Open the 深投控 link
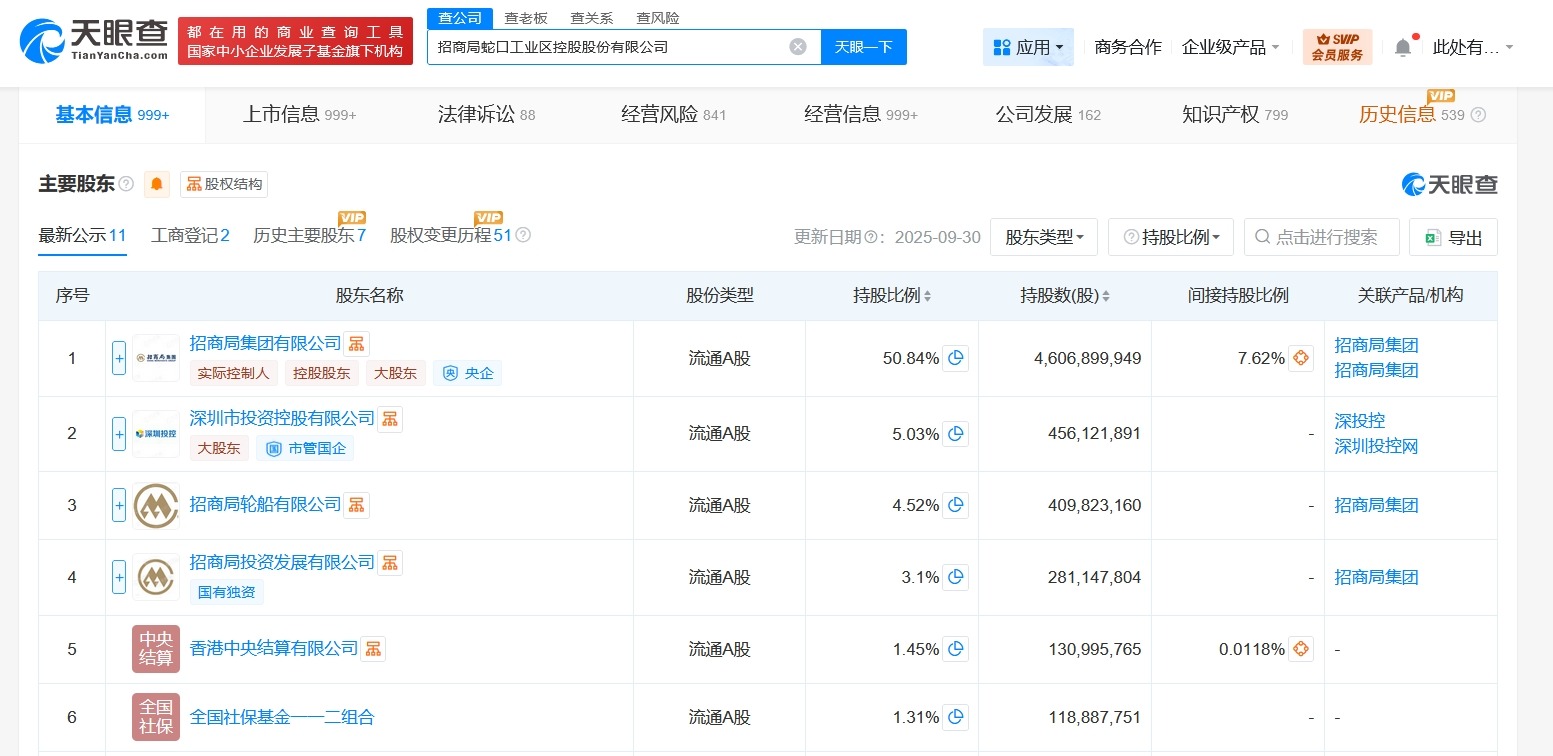Image resolution: width=1553 pixels, height=756 pixels. pyautogui.click(x=1358, y=421)
